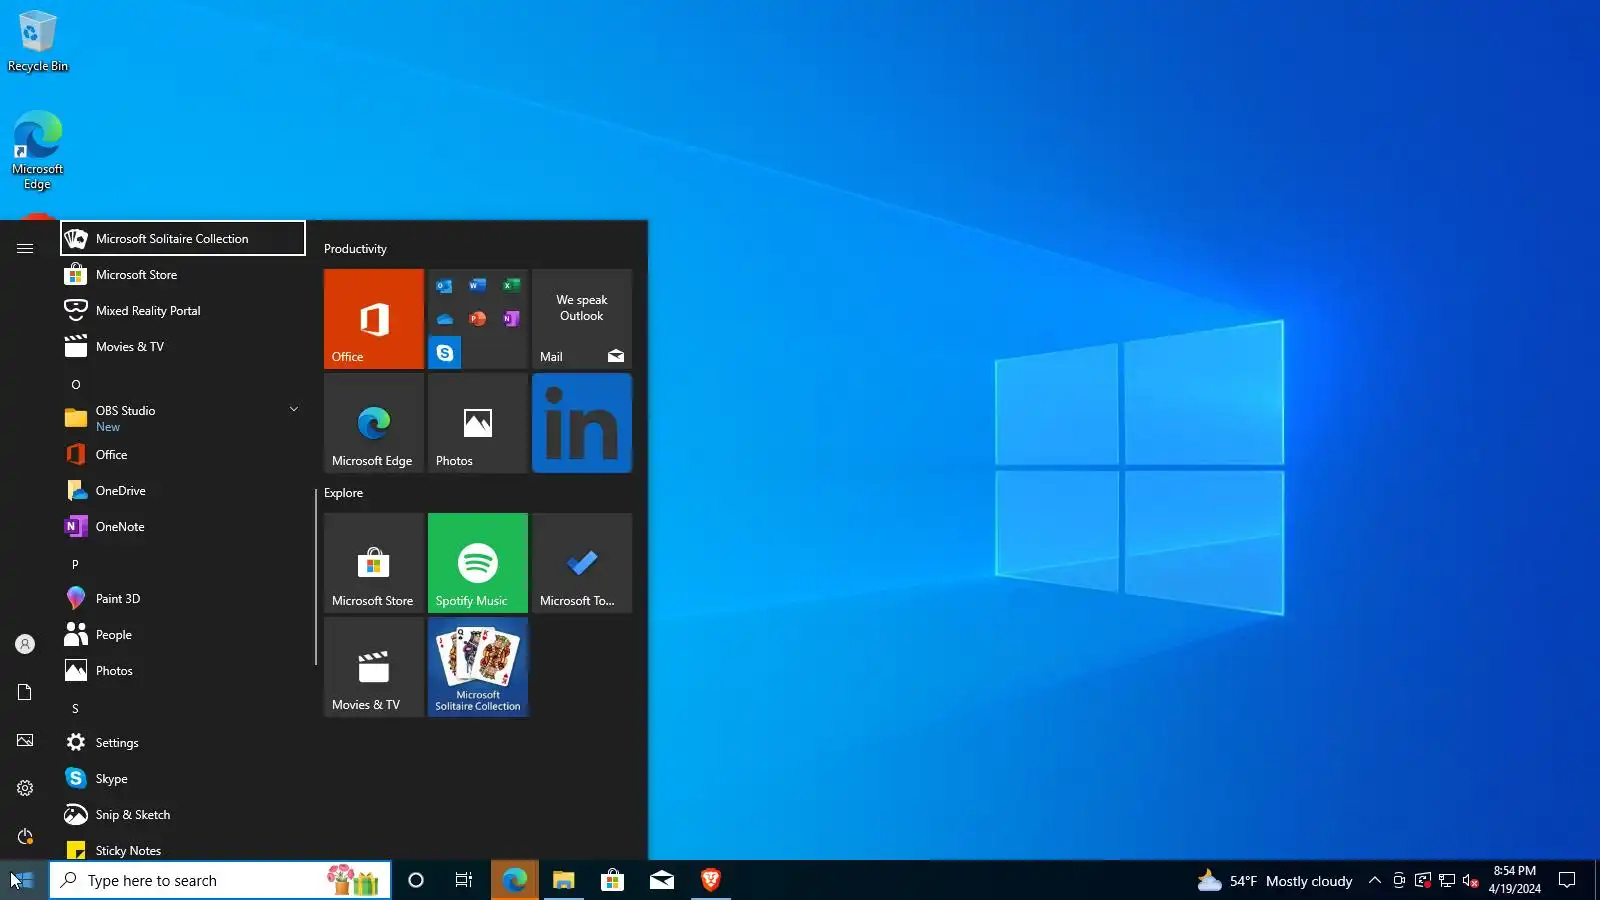Viewport: 1600px width, 900px height.
Task: Open the Photos tile
Action: (478, 423)
